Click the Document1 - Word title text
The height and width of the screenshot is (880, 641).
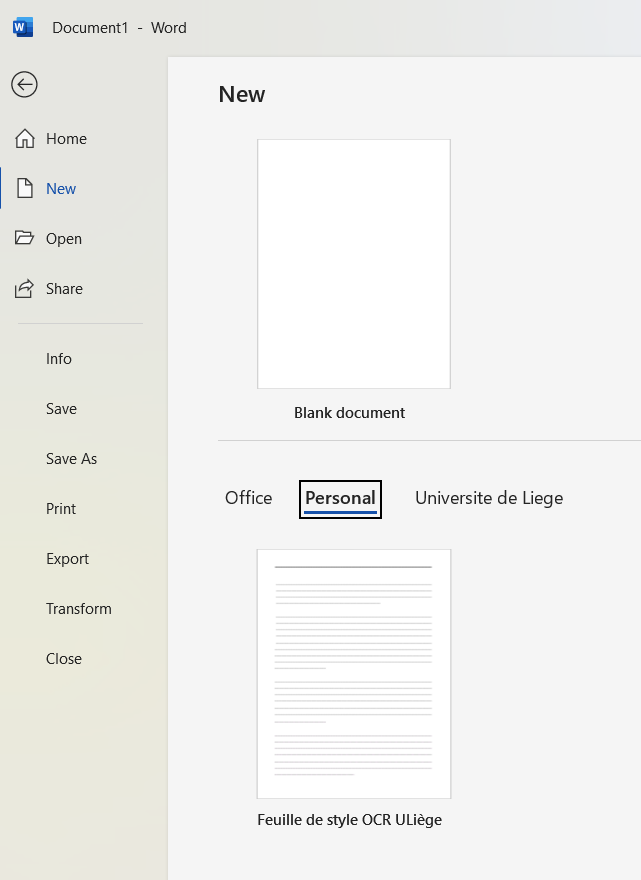[119, 28]
